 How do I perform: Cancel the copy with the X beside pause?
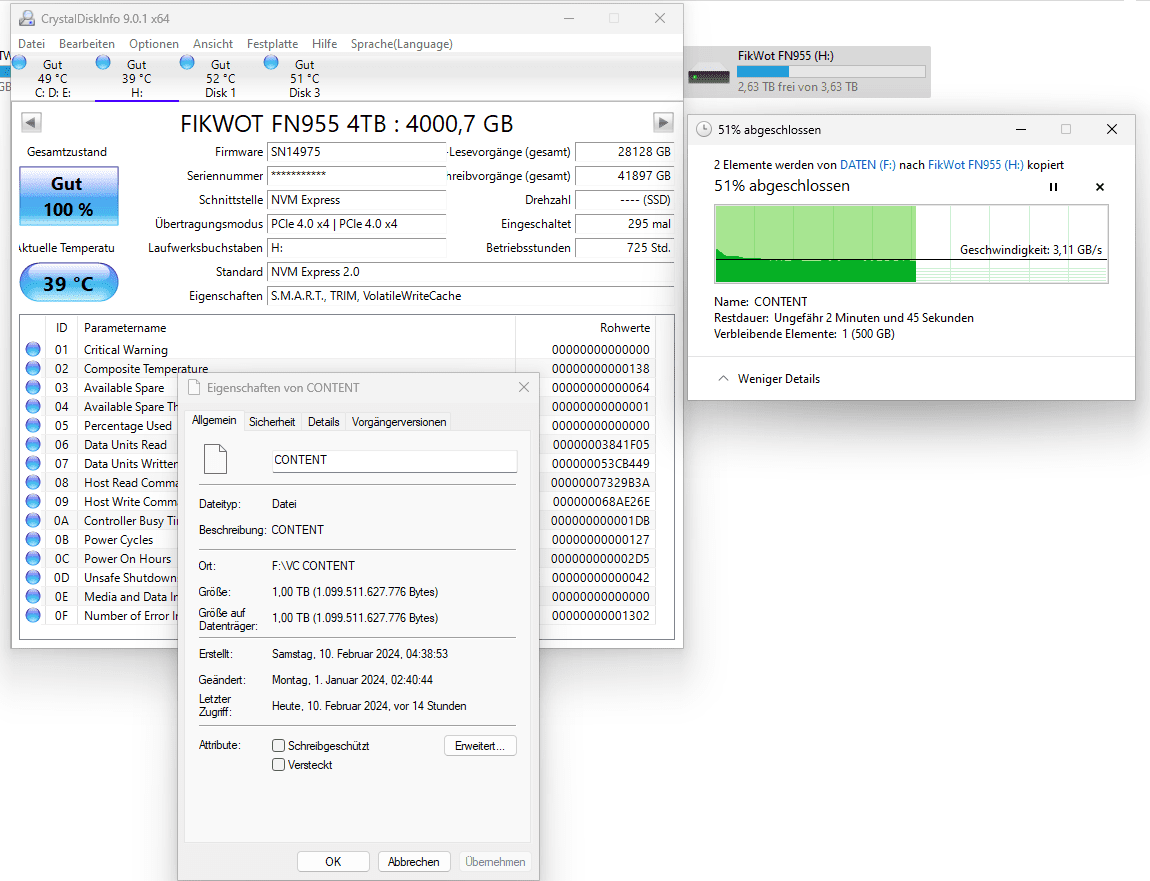(1099, 187)
